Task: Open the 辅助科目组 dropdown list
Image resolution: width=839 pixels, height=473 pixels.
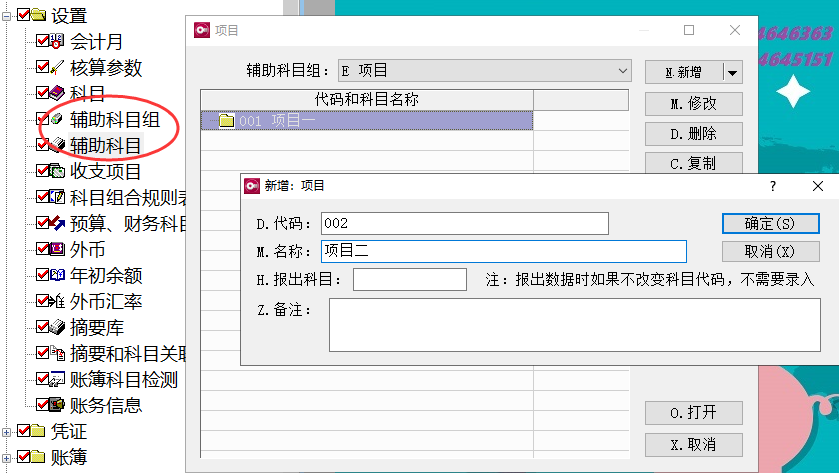Action: 622,71
